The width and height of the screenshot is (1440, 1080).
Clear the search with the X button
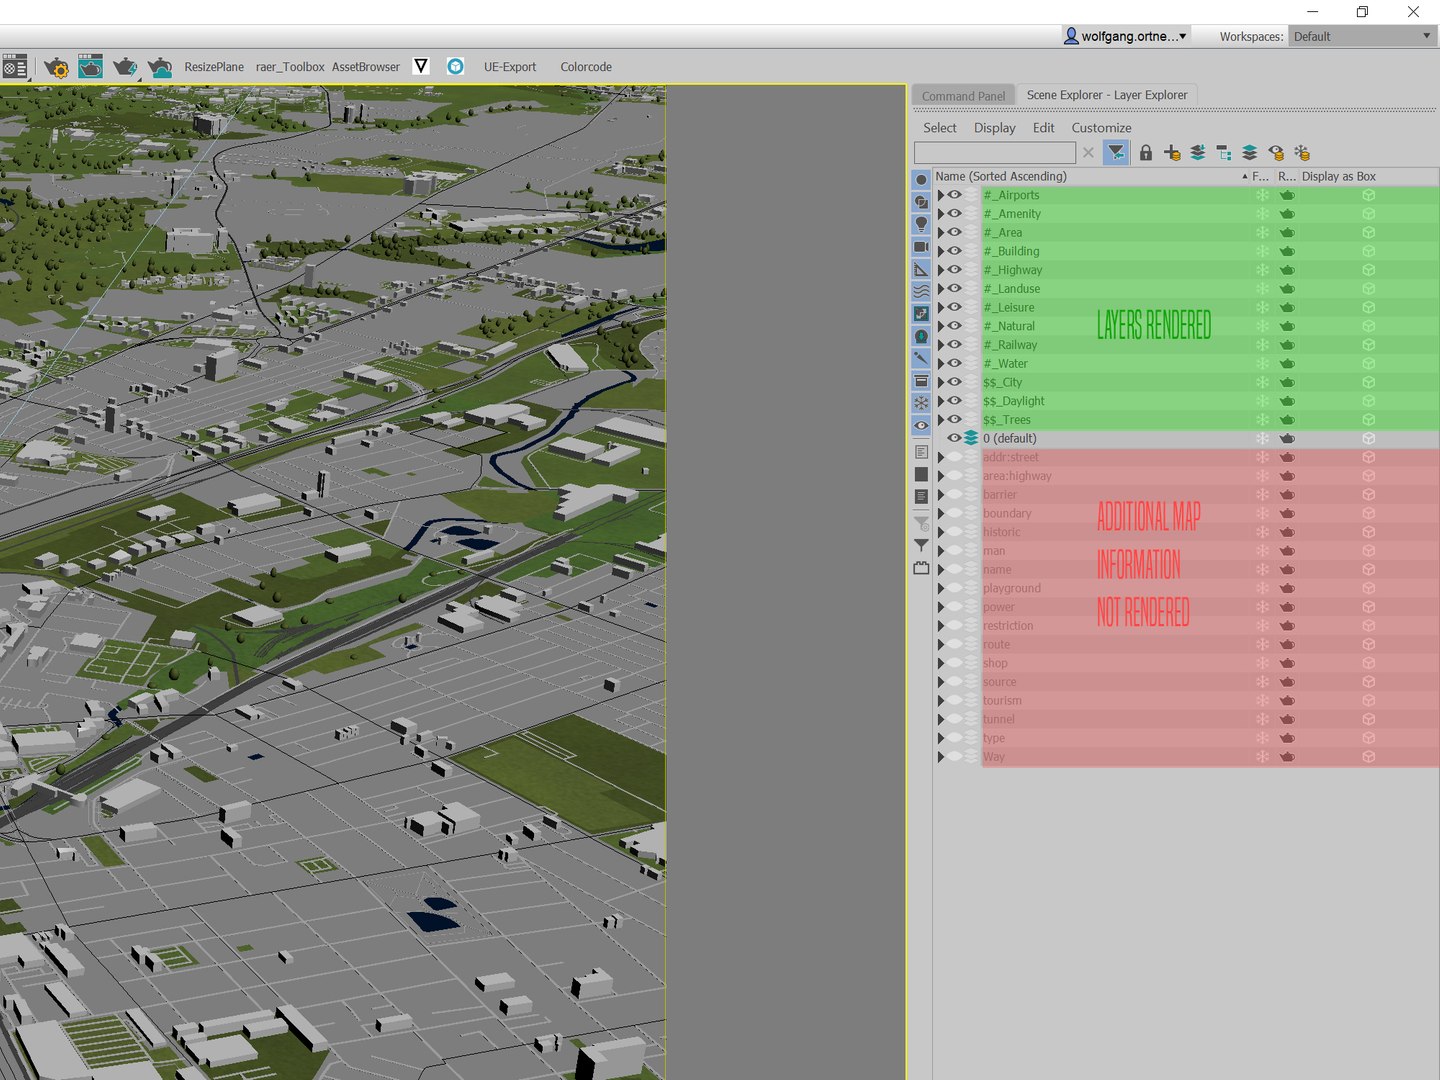coord(1088,152)
